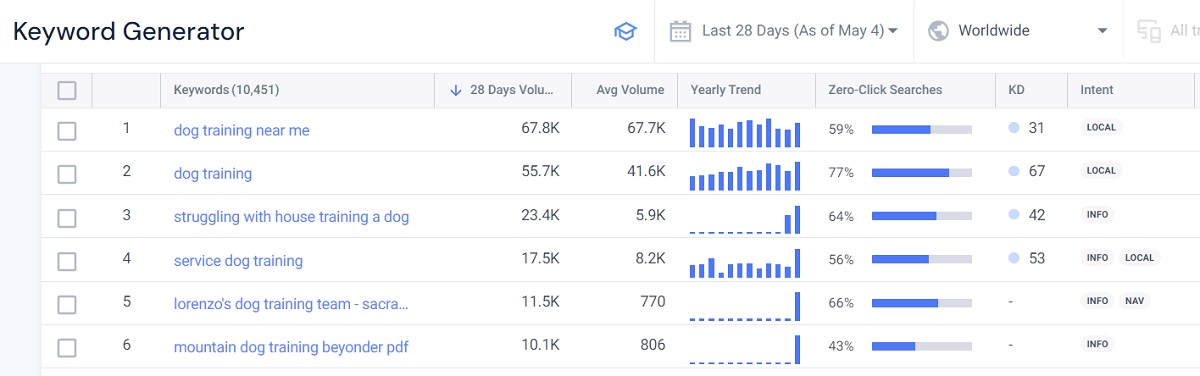The width and height of the screenshot is (1200, 376).
Task: Click the calendar icon beside date range
Action: pyautogui.click(x=680, y=31)
